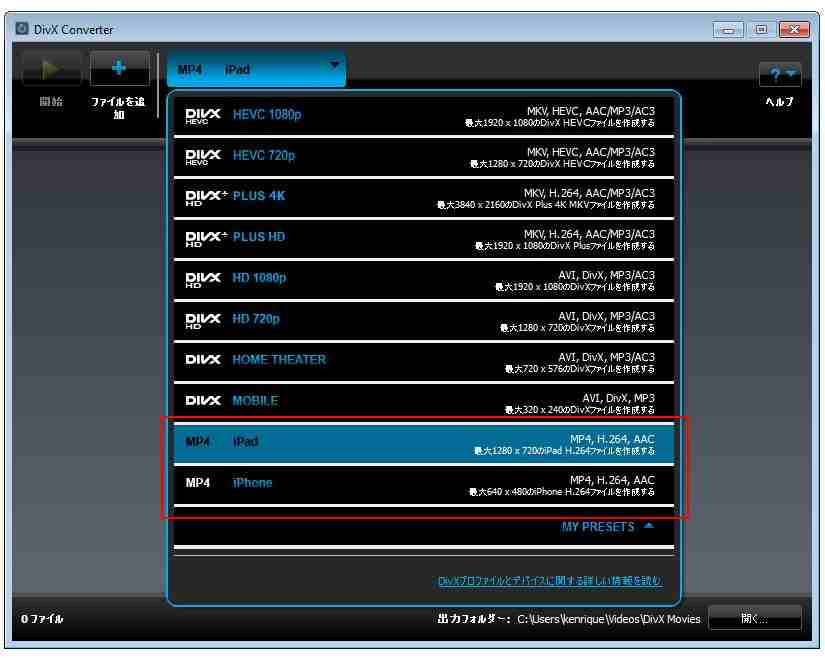825x658 pixels.
Task: Minimize the DivX Converter window
Action: coord(728,29)
